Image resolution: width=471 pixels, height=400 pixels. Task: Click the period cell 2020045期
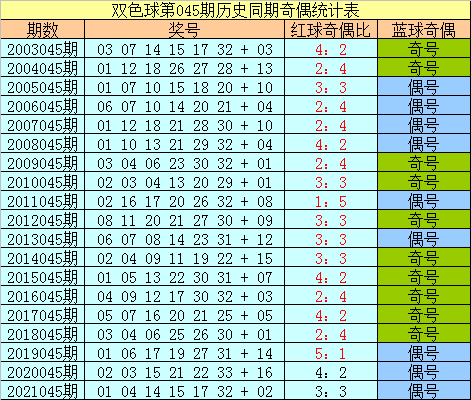point(42,372)
